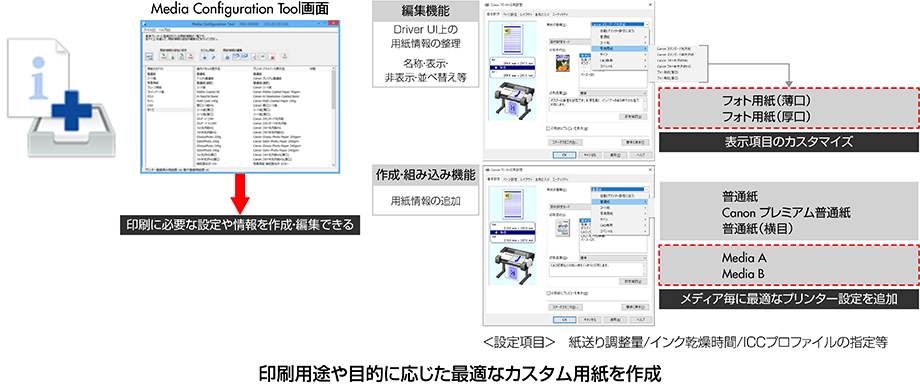
Task: Click 詳細設定 button in upper driver dialog
Action: [x=633, y=116]
